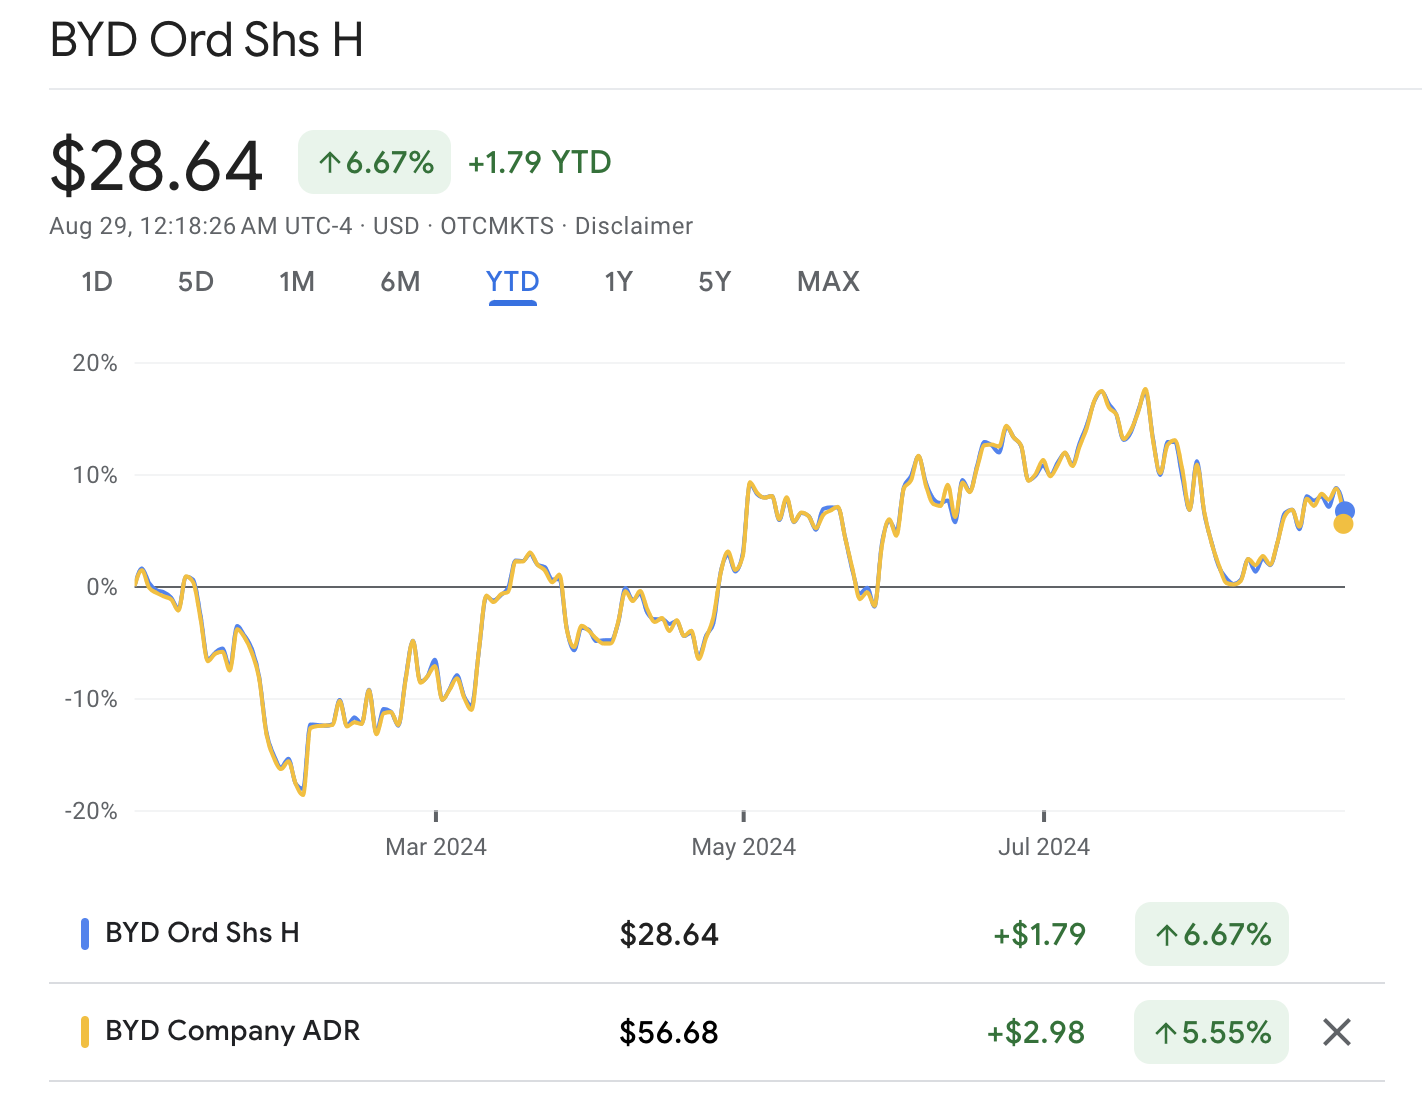Select the BYD Ord Shs H legend row name
The width and height of the screenshot is (1422, 1100).
point(202,933)
